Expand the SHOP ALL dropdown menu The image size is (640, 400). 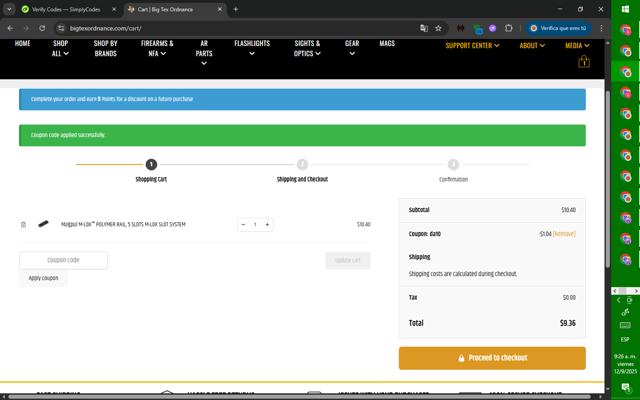60,48
